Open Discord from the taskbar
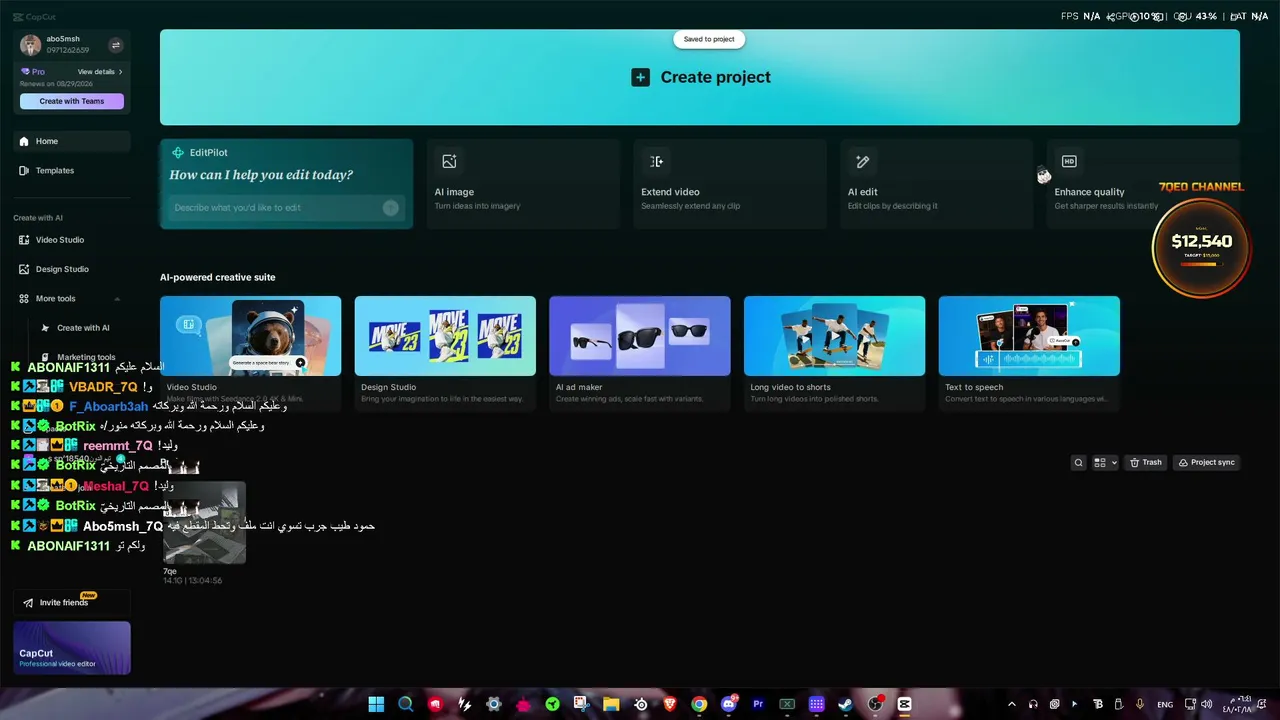This screenshot has height=720, width=1280. [x=729, y=704]
